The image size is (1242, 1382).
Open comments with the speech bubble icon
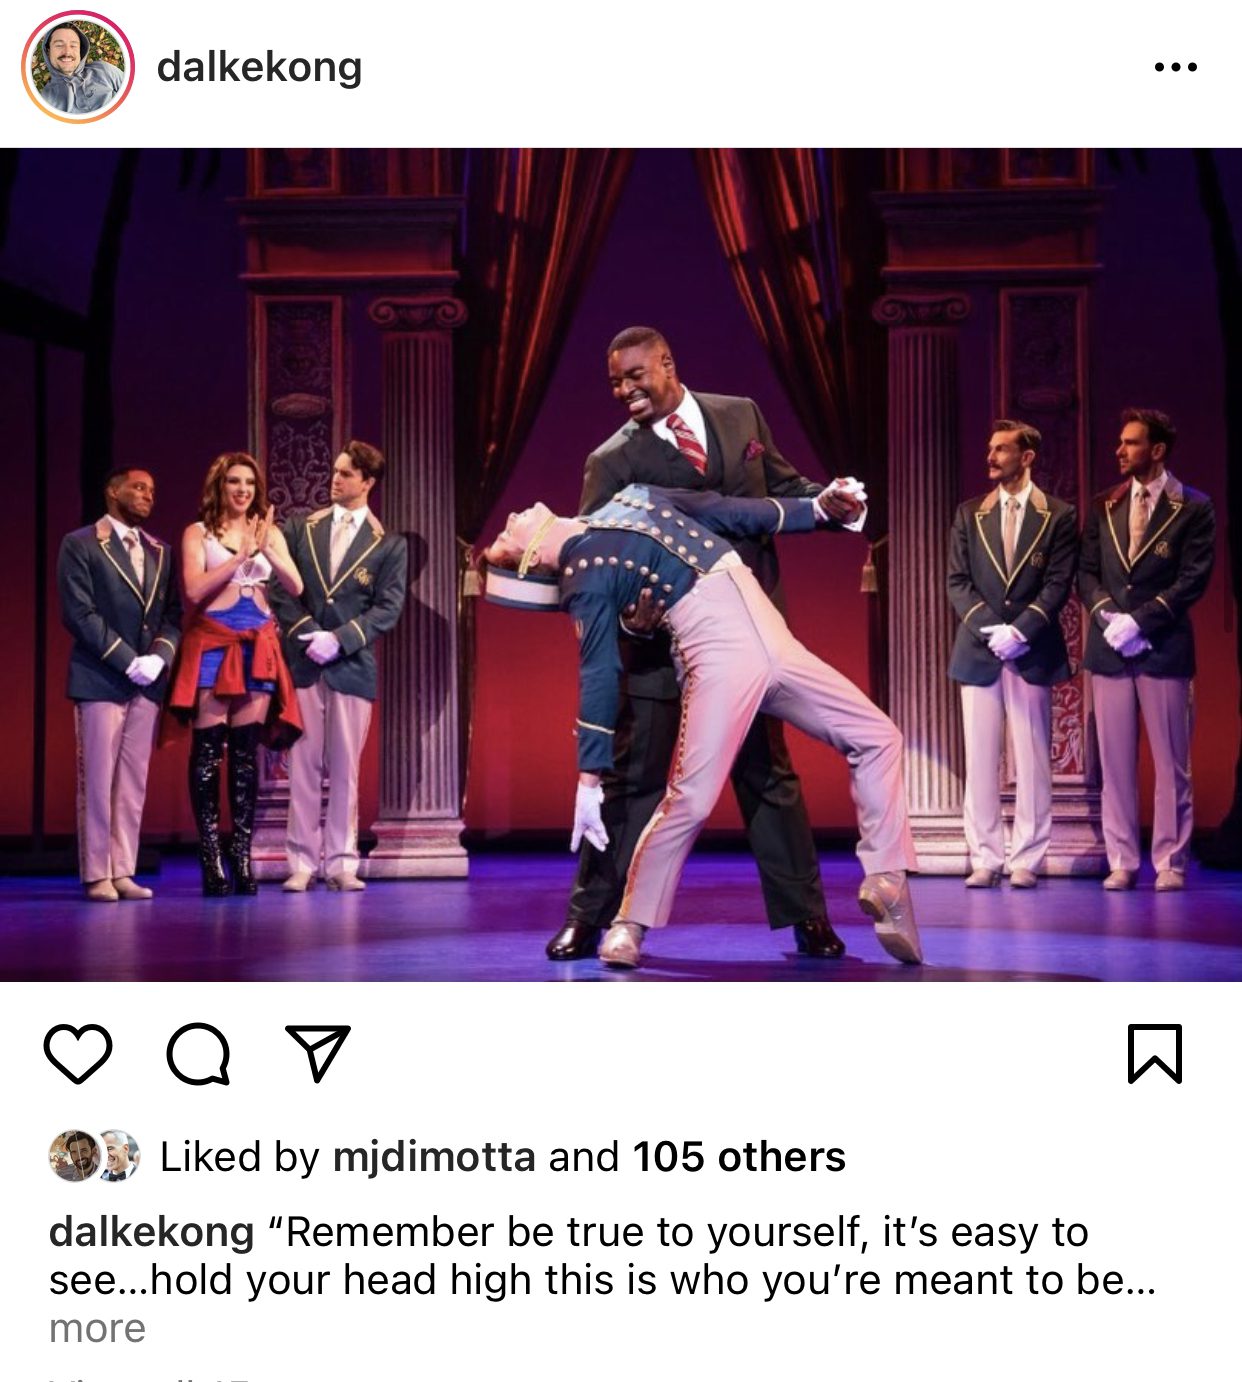[x=198, y=1054]
